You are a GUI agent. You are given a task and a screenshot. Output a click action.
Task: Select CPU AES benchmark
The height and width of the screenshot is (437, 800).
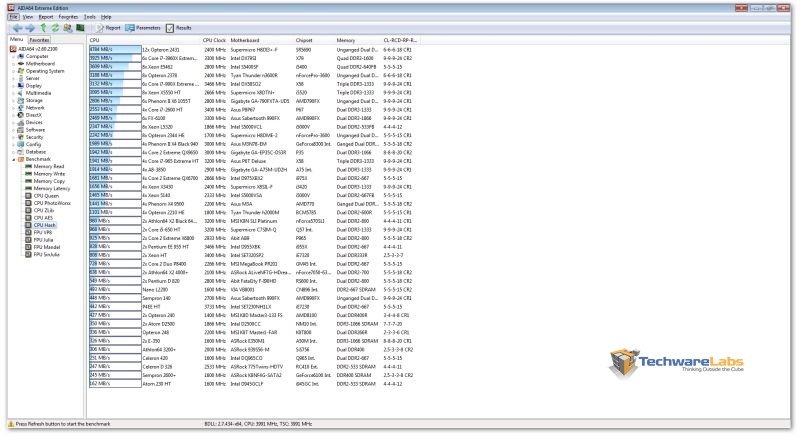(43, 218)
